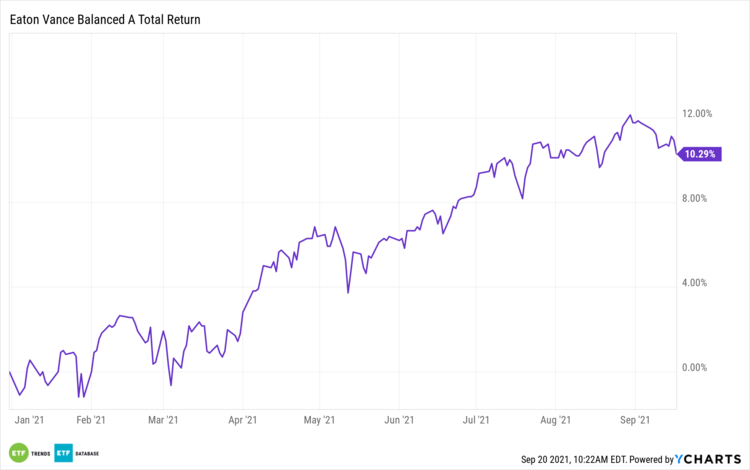This screenshot has width=750, height=470.
Task: Click the purple 10.29% value label
Action: pyautogui.click(x=700, y=154)
